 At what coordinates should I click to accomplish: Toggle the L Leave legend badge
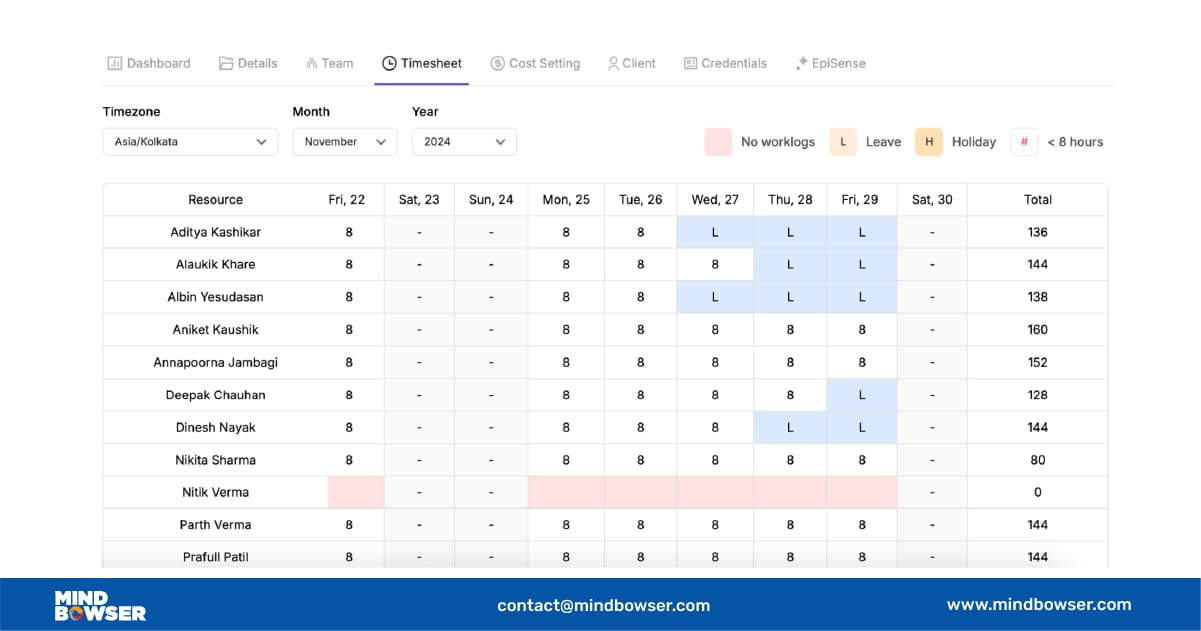click(x=843, y=142)
